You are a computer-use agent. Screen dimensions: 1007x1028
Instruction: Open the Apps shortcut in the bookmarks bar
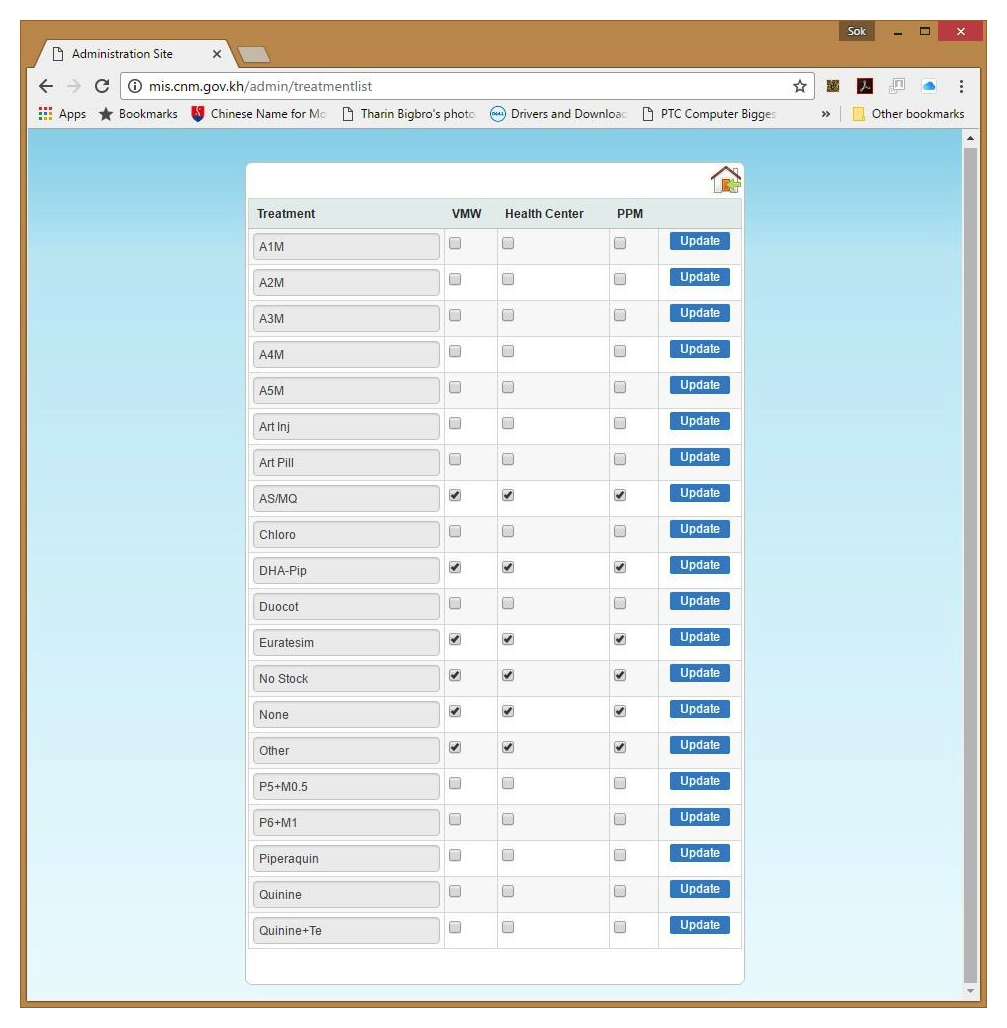63,114
